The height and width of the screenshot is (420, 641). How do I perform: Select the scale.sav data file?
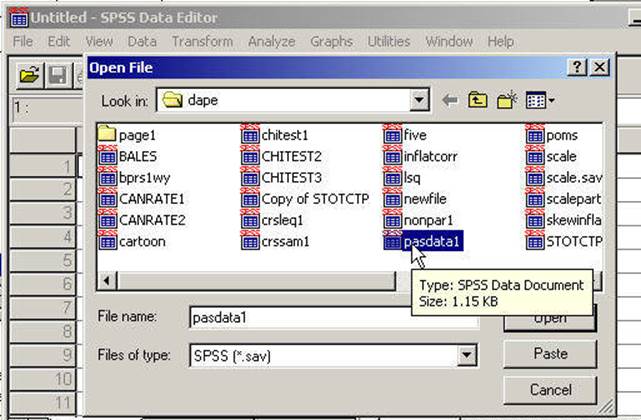point(564,177)
